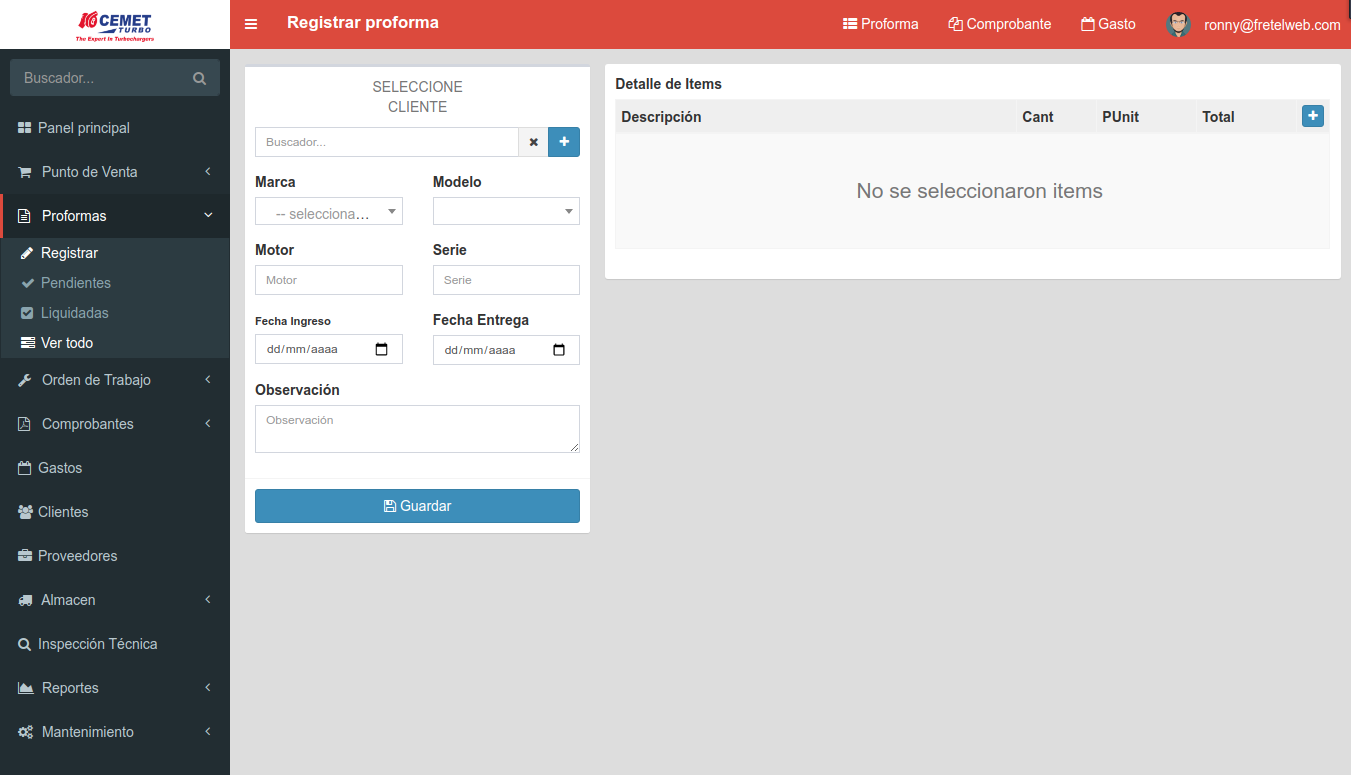Screen dimensions: 1351x775
Task: Click the Motor input field
Action: 328,280
